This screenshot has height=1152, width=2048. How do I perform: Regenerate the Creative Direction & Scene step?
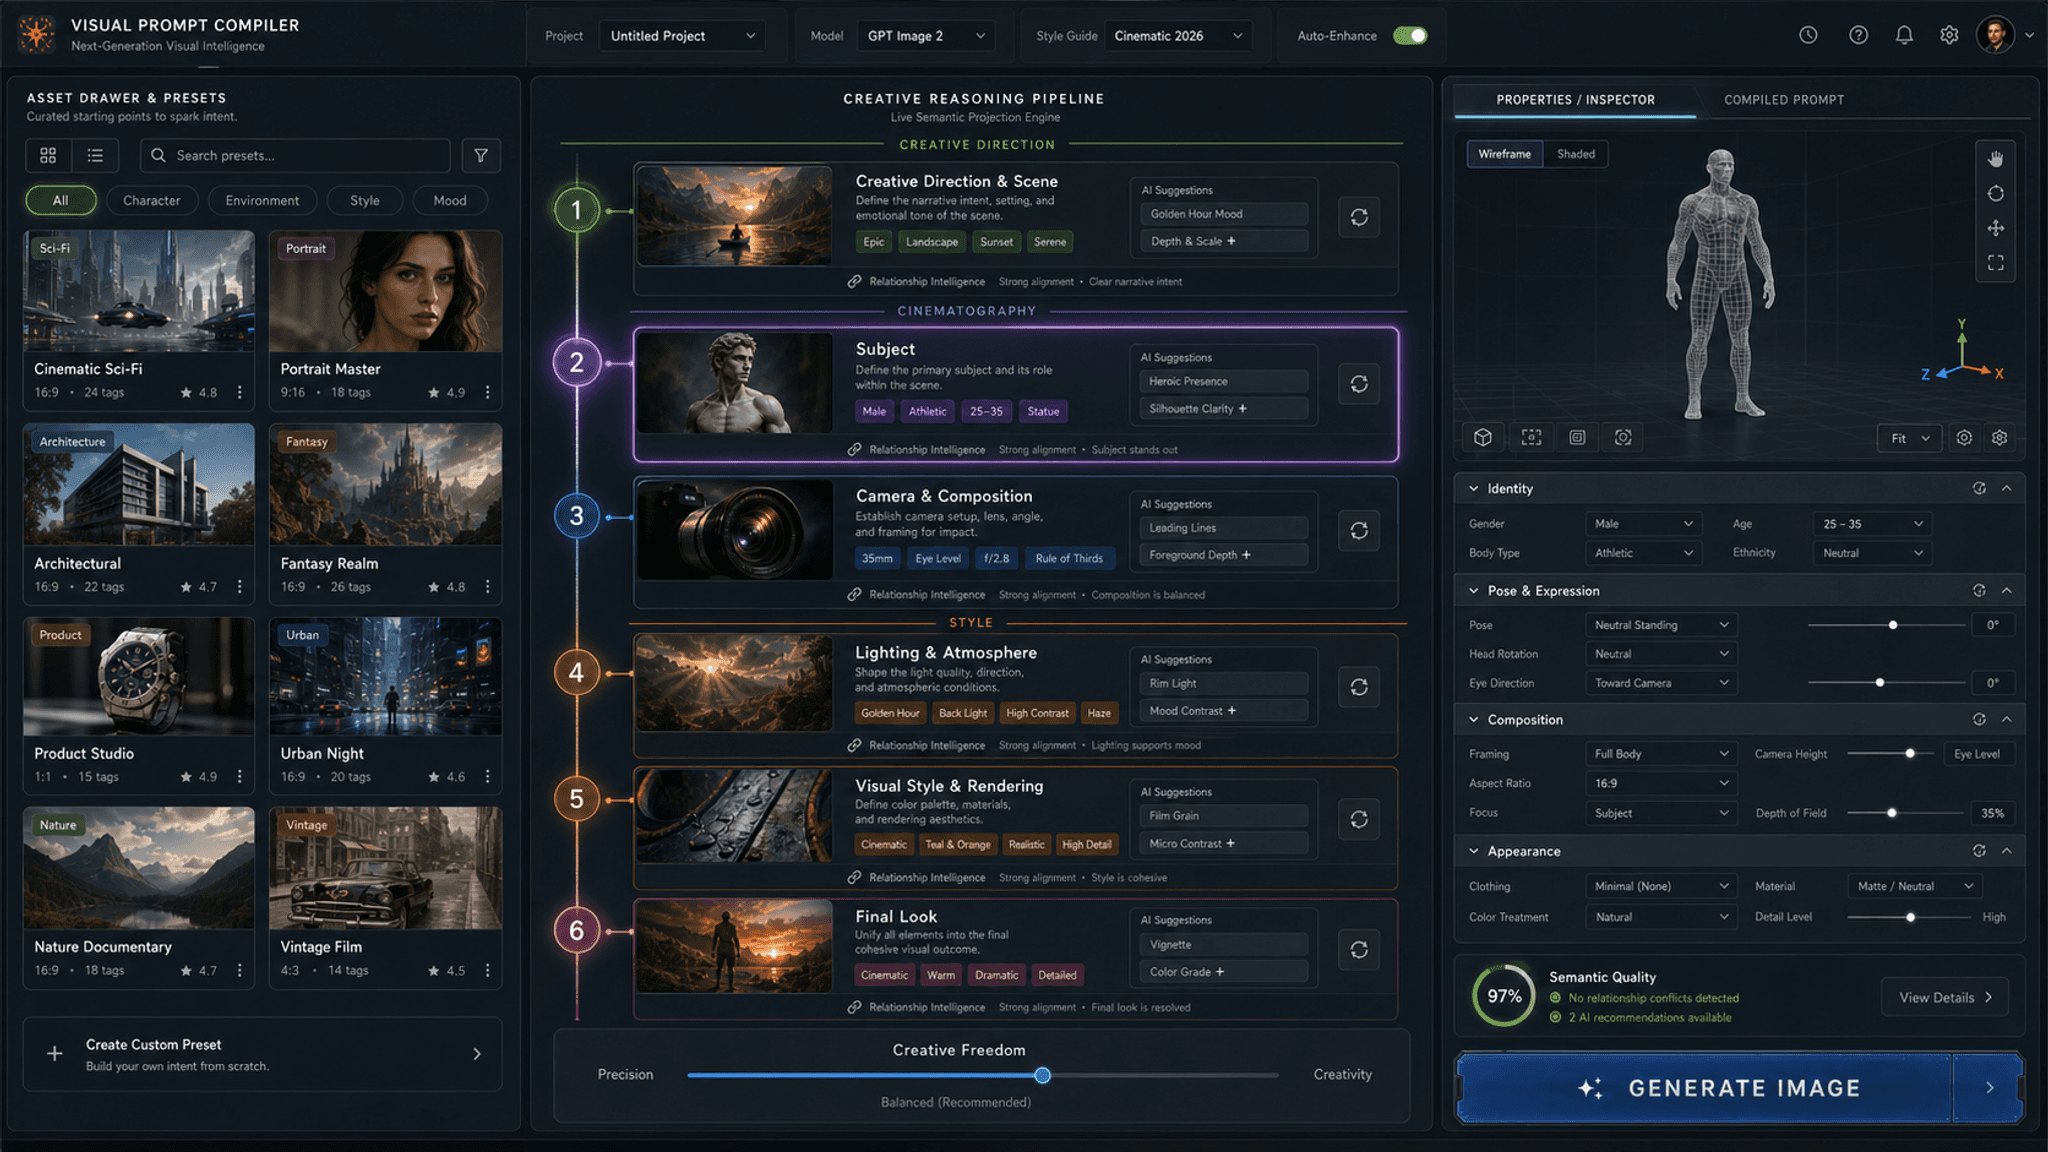click(1359, 217)
